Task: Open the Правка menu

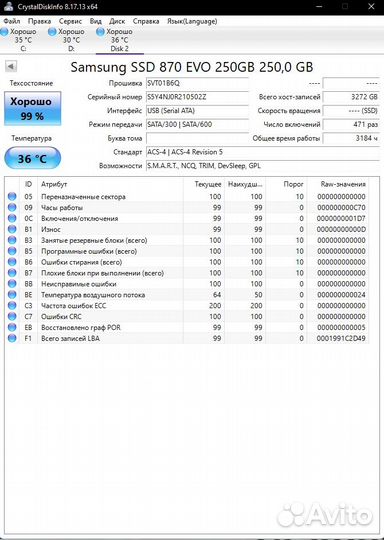Action: [39, 21]
